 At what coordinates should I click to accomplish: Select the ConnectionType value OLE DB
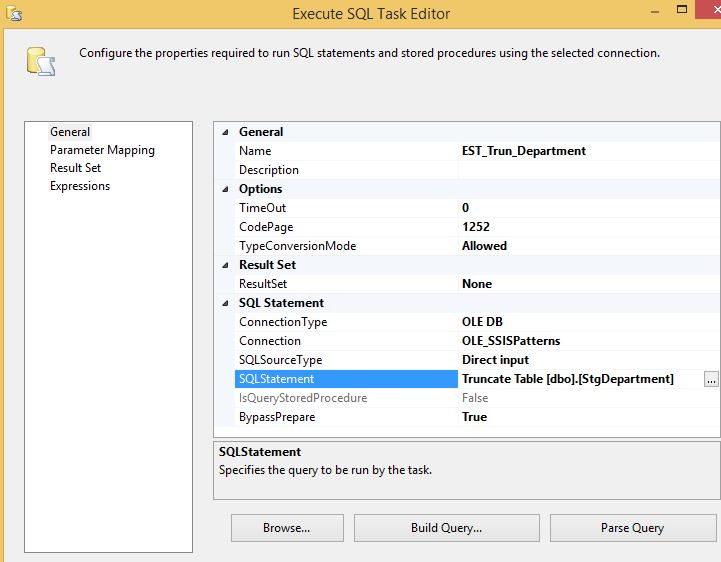[x=587, y=322]
